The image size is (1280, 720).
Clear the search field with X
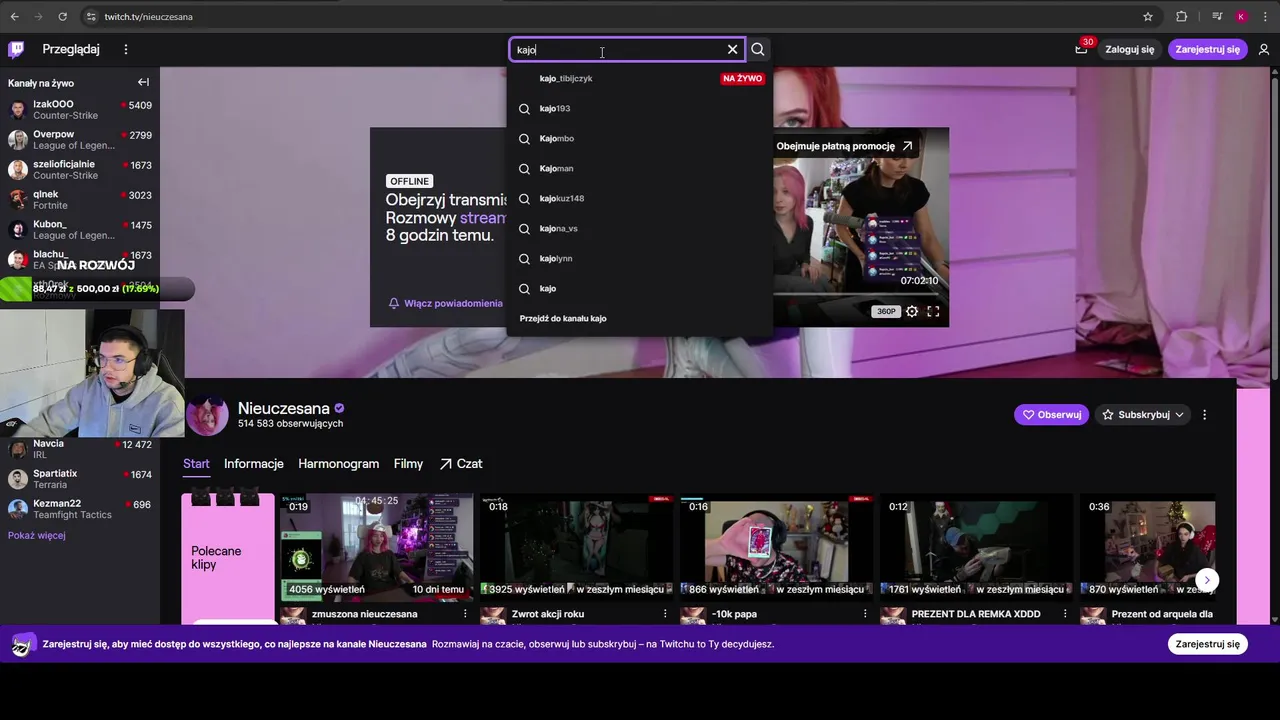[x=732, y=49]
